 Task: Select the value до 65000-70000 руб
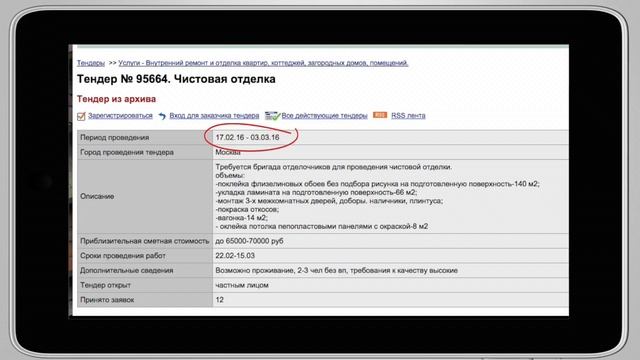point(249,241)
